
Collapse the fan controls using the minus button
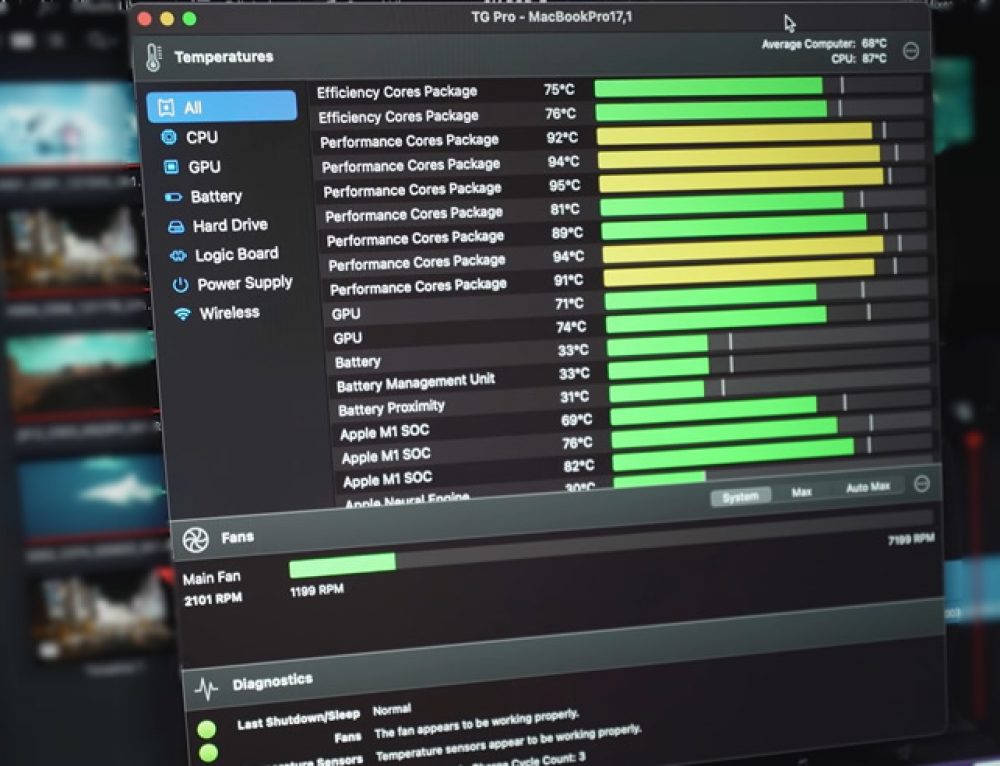tap(920, 483)
